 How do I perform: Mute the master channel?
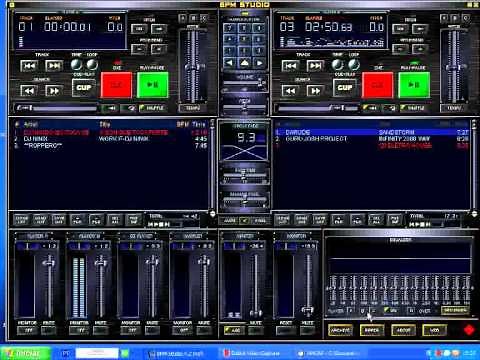click(256, 330)
